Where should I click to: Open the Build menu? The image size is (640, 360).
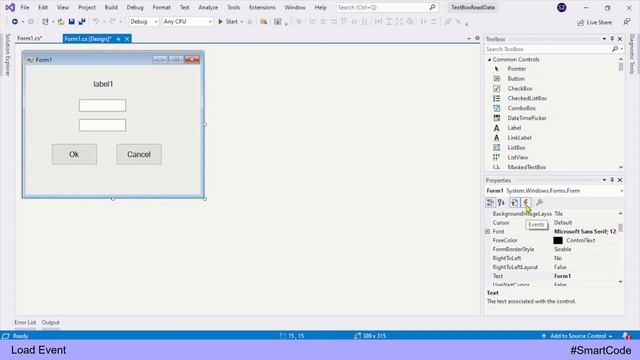click(x=111, y=7)
